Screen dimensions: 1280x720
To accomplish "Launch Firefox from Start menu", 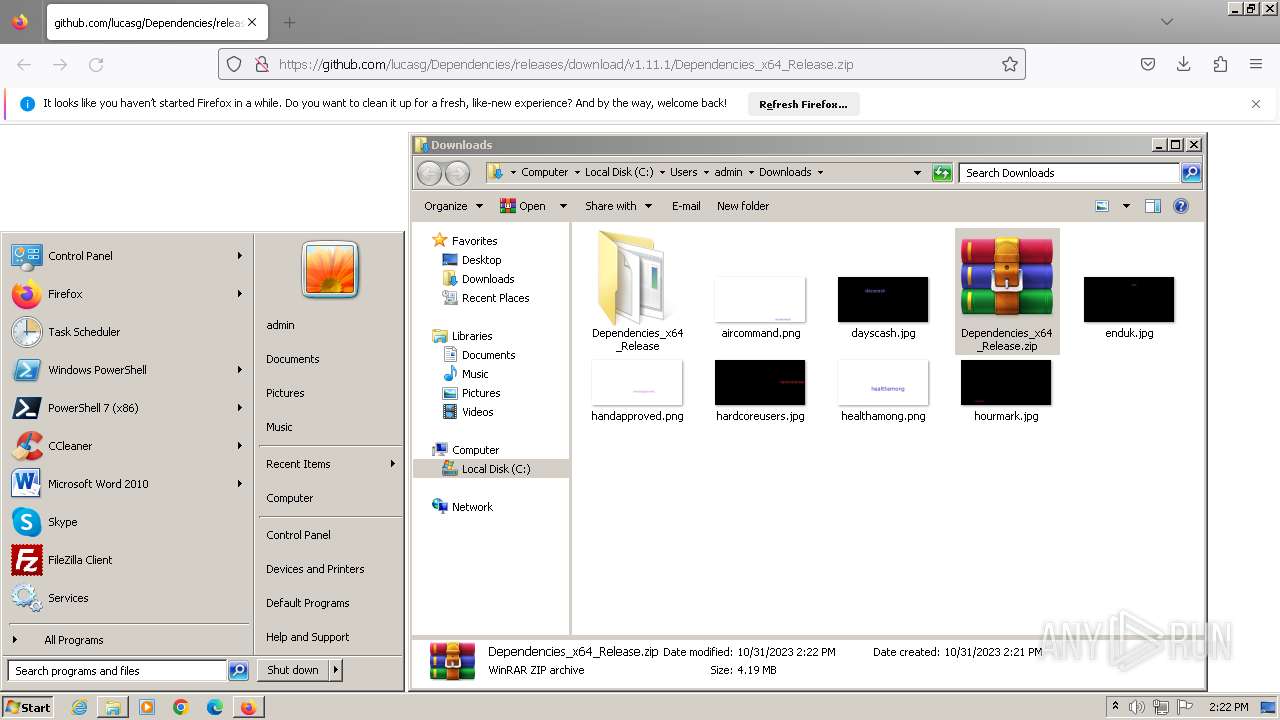I will 128,294.
